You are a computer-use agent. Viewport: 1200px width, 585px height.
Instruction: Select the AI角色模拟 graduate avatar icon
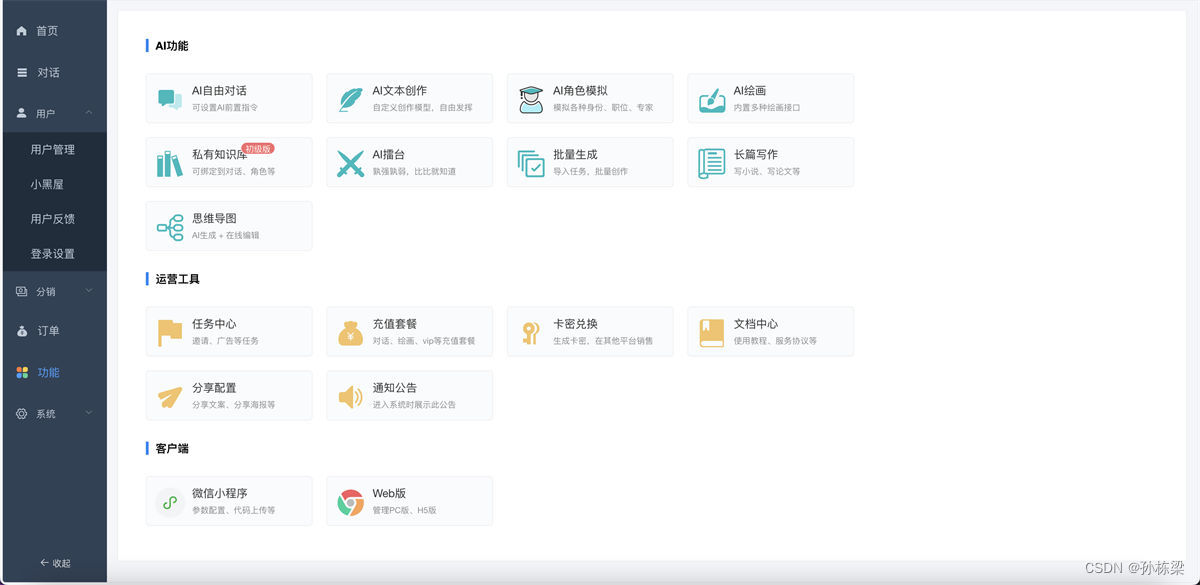pyautogui.click(x=531, y=99)
